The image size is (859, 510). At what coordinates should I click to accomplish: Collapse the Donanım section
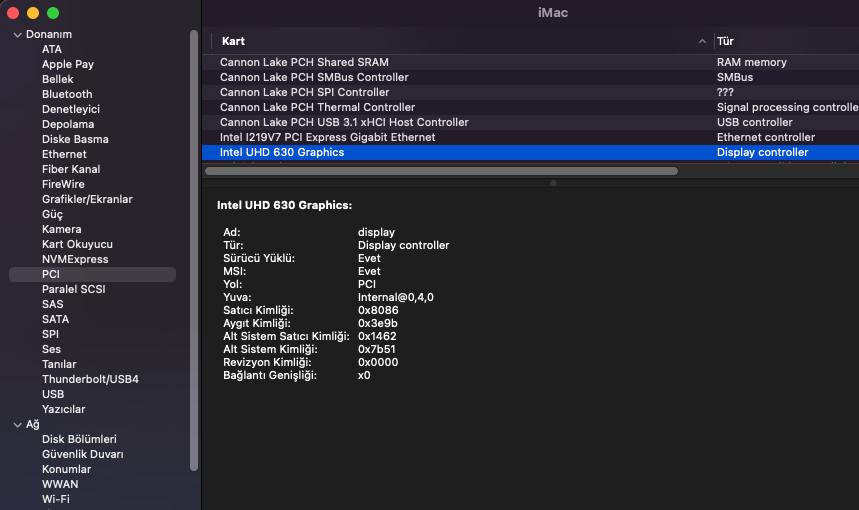[x=17, y=34]
